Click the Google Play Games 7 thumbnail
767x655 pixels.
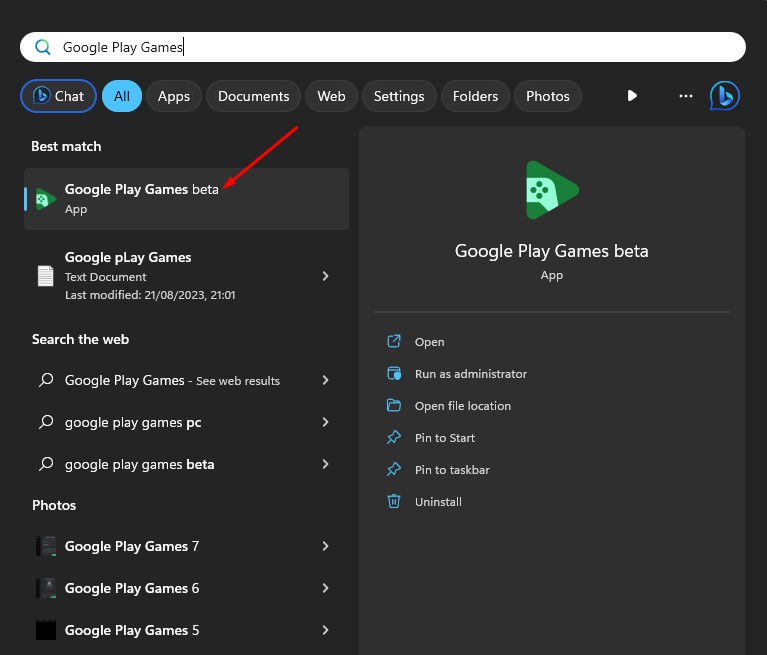tap(46, 546)
